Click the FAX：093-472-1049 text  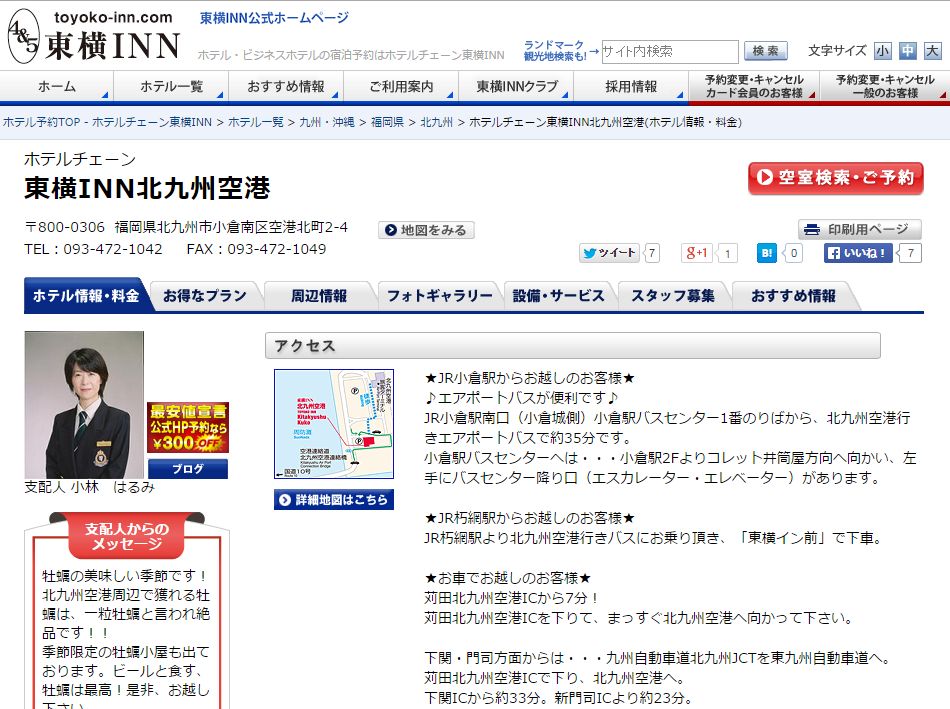256,249
